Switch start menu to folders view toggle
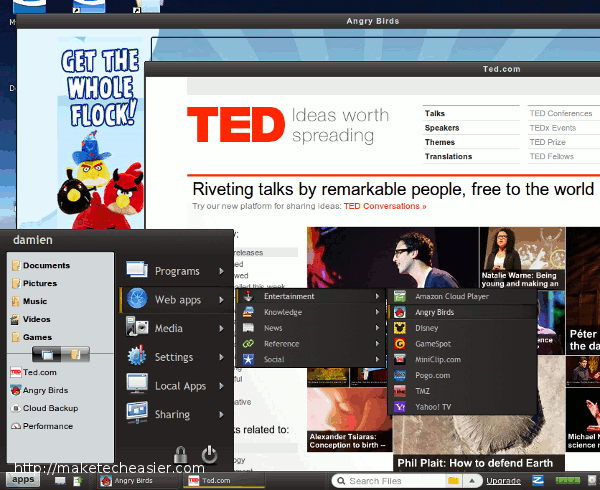The image size is (600, 490). [73, 353]
